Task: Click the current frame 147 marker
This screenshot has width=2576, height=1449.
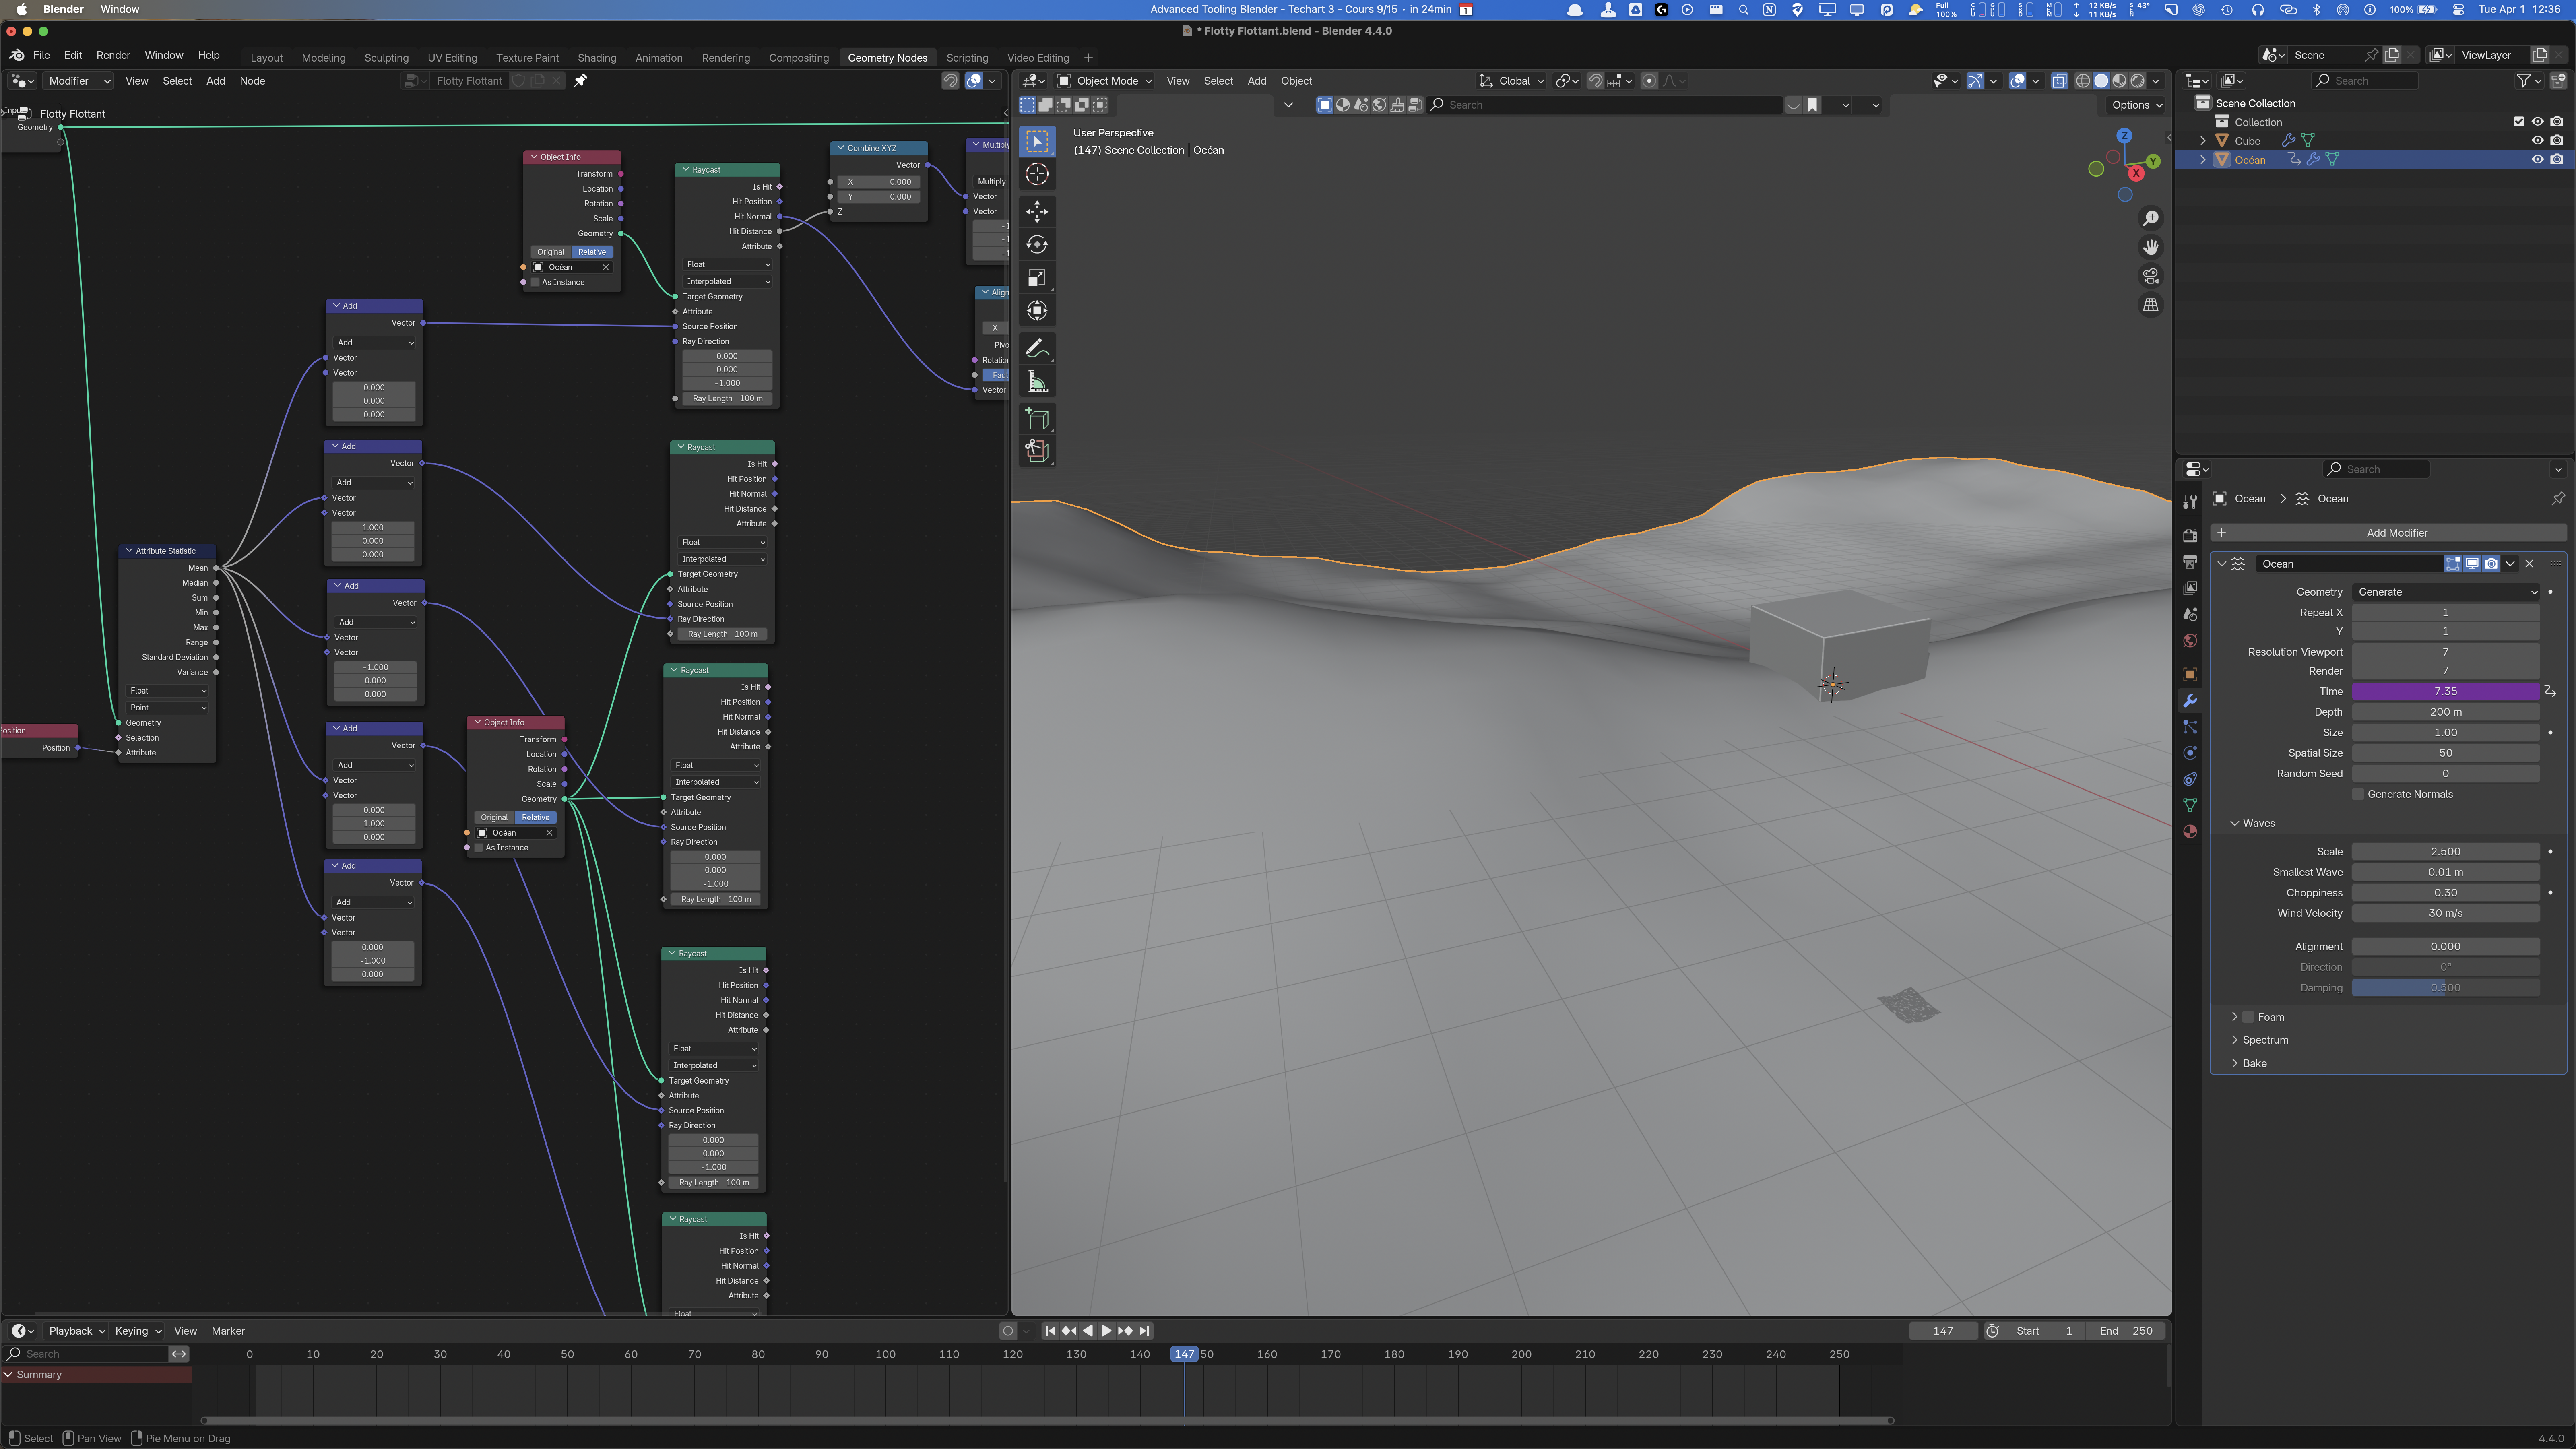Action: point(1184,1354)
